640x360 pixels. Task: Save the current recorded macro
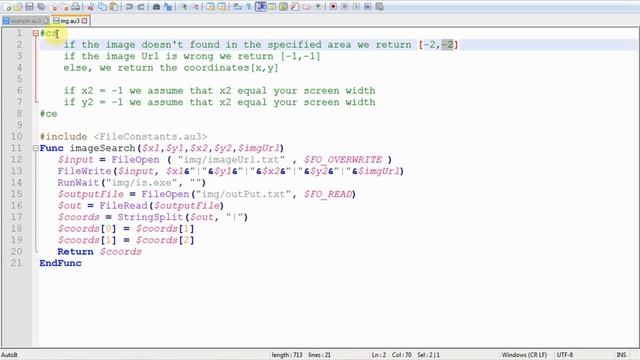(x=379, y=7)
